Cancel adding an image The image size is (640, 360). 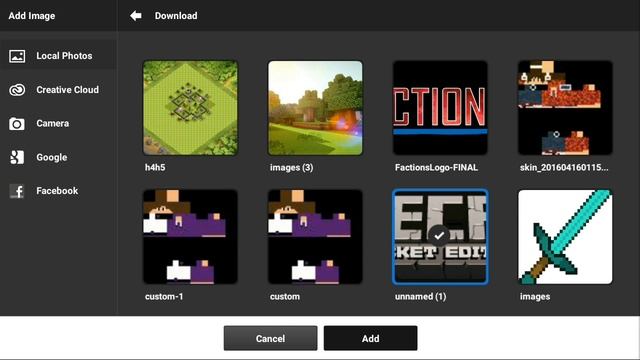pyautogui.click(x=270, y=338)
